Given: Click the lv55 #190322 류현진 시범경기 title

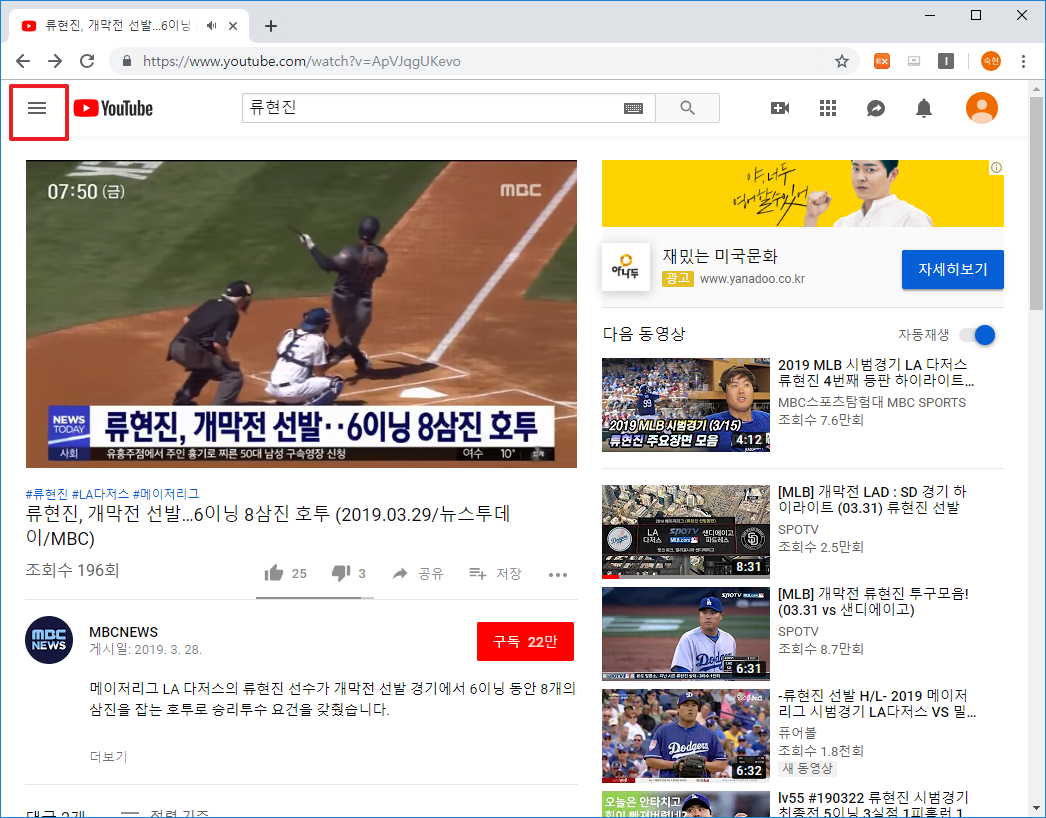Looking at the screenshot, I should tap(873, 805).
